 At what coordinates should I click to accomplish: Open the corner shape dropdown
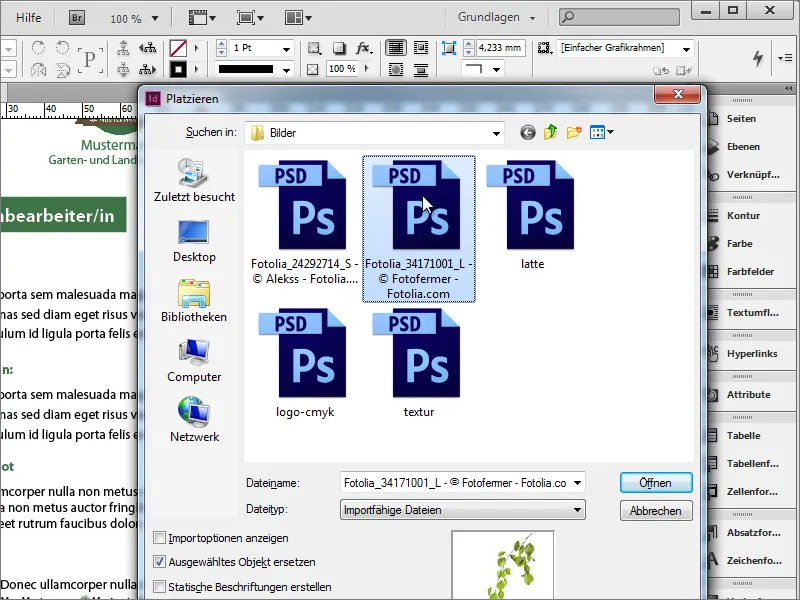496,69
